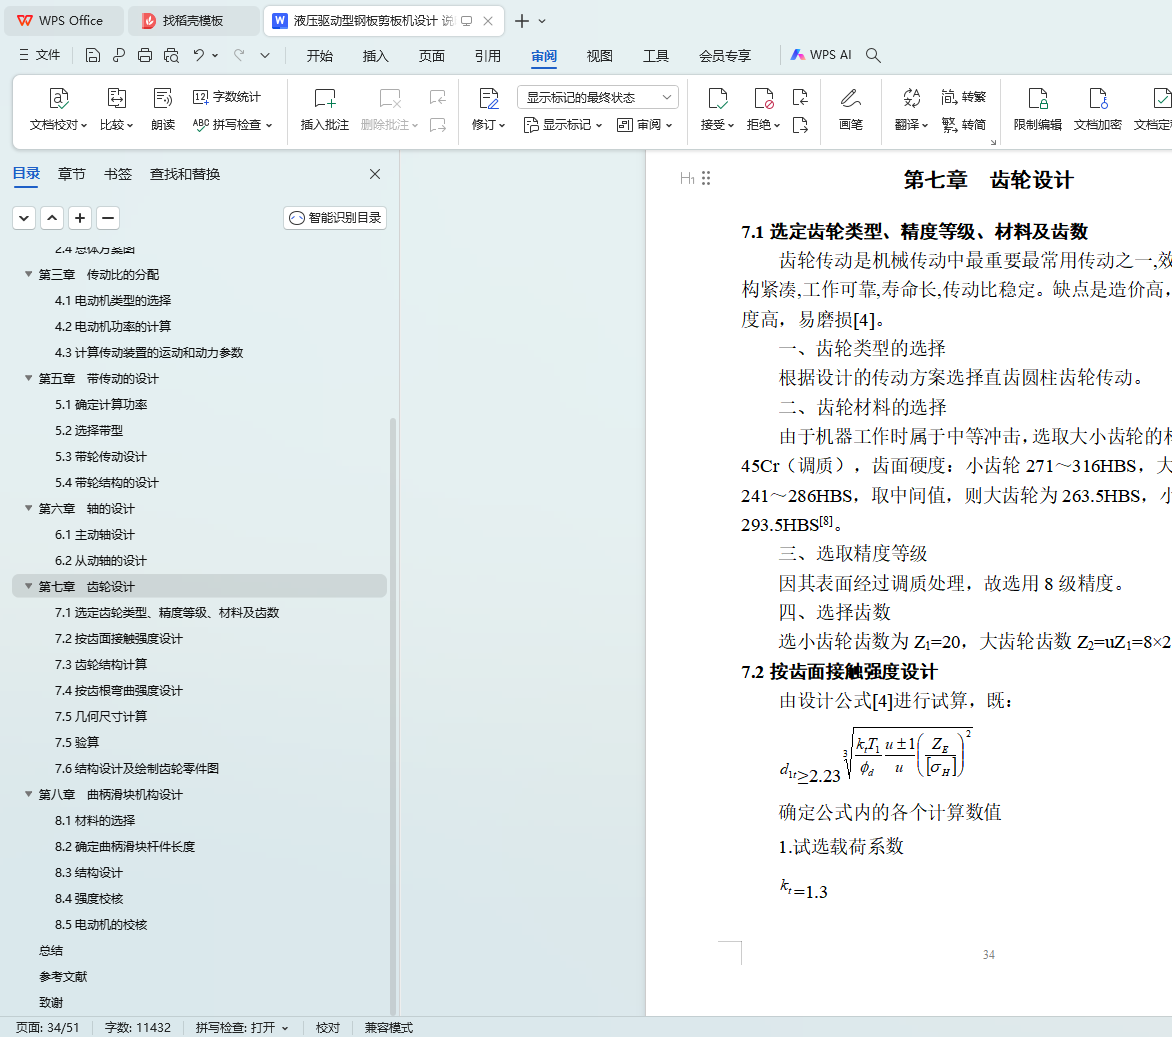
Task: Open the 审阅 pane dropdown
Action: coord(644,125)
